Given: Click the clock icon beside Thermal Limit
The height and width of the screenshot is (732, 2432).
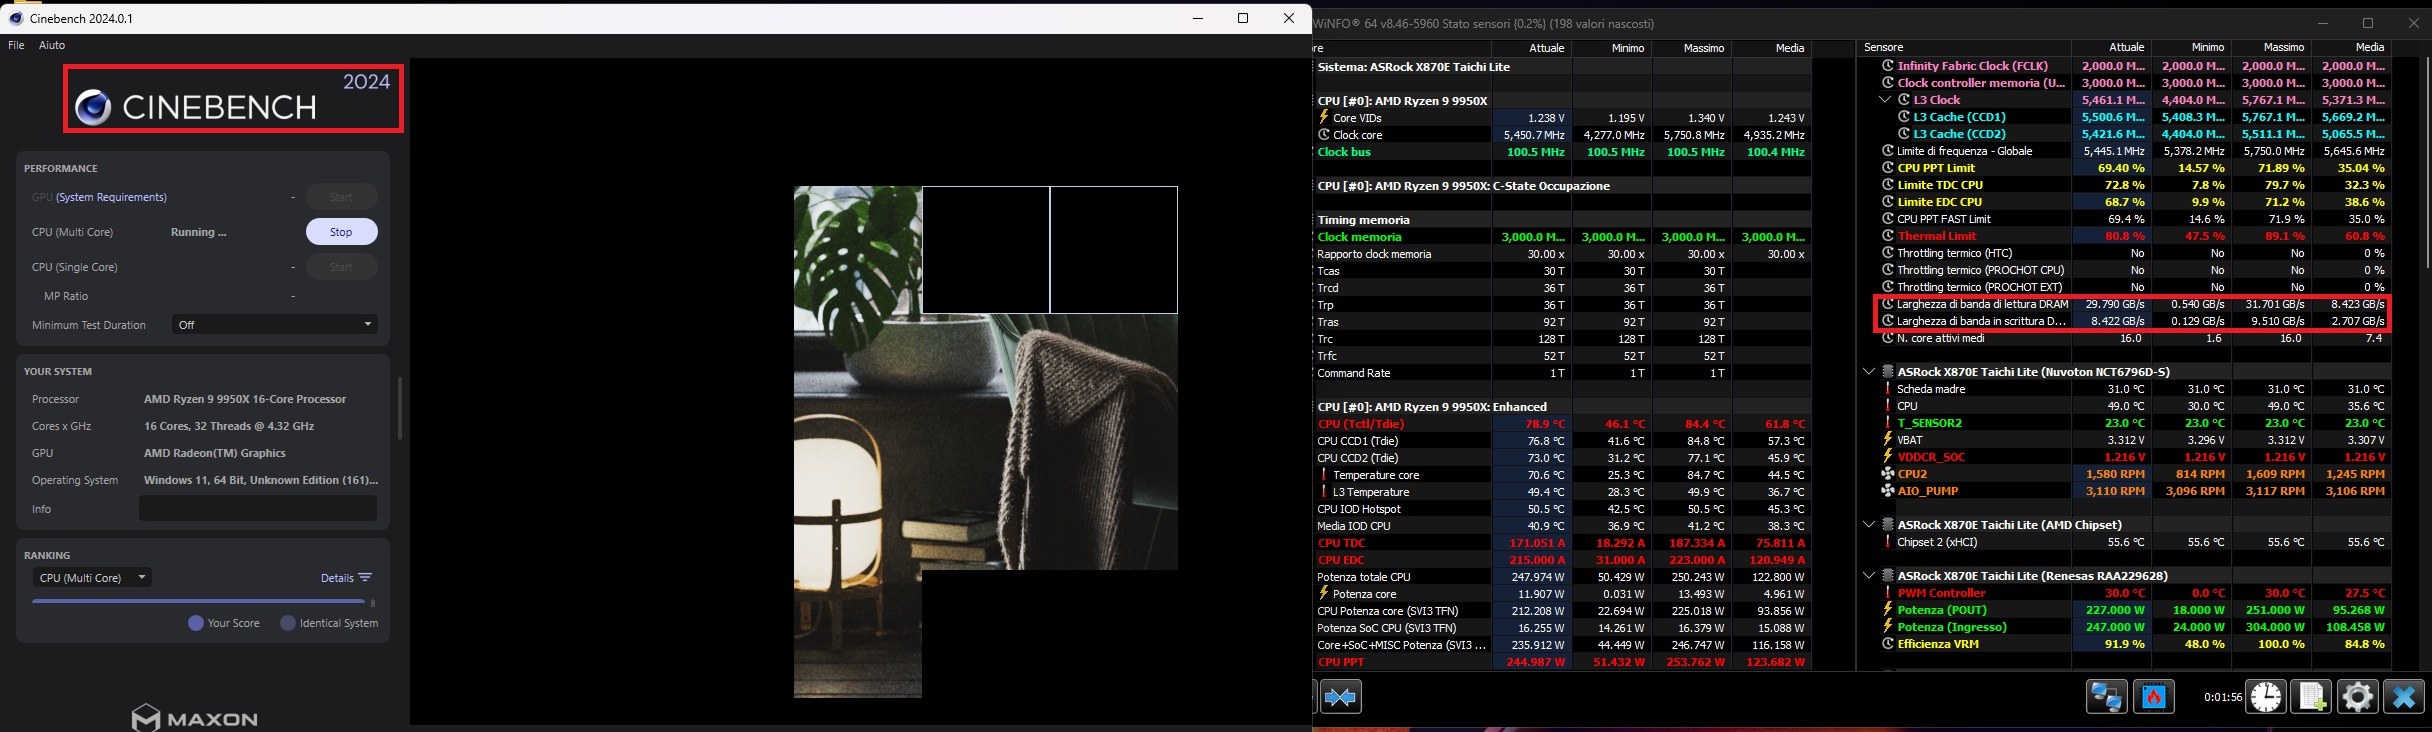Looking at the screenshot, I should pyautogui.click(x=1888, y=236).
